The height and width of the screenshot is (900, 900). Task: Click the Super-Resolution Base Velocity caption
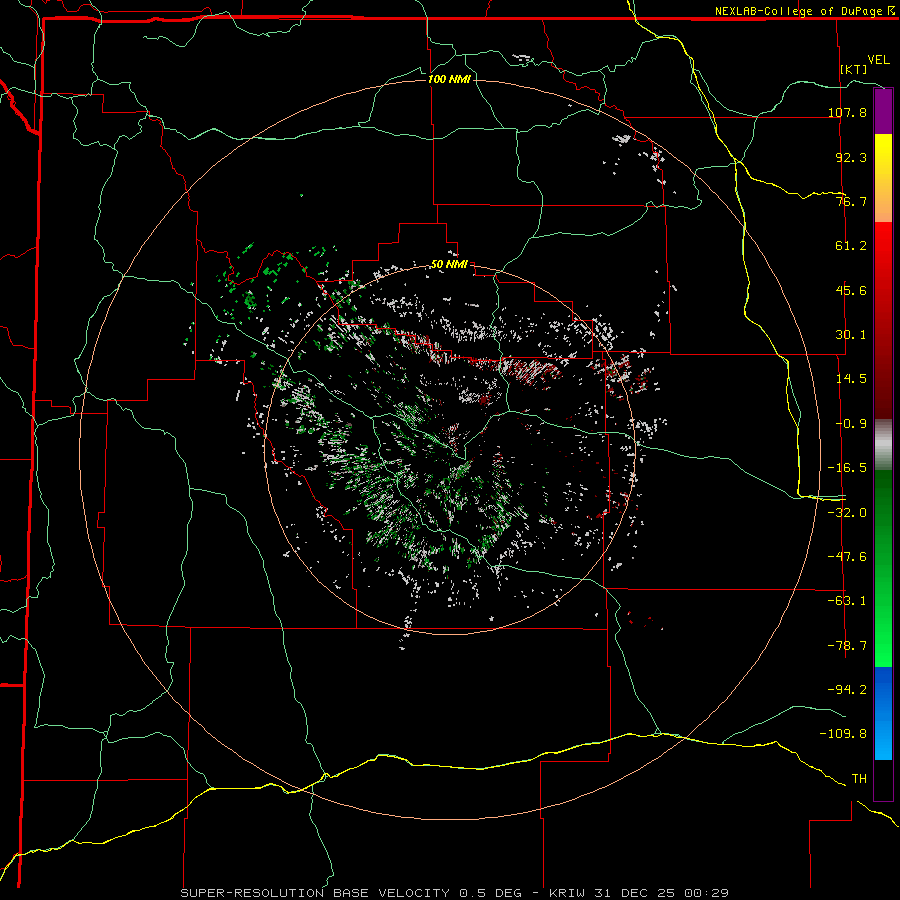tap(455, 893)
